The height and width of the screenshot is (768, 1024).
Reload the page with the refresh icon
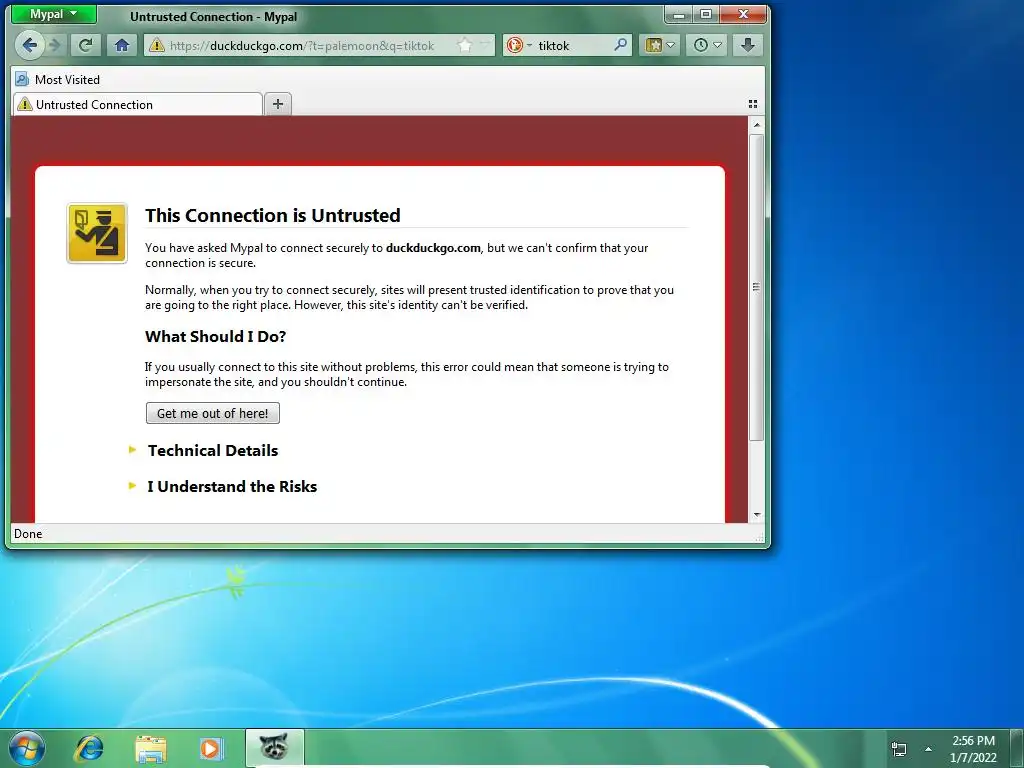pos(86,45)
